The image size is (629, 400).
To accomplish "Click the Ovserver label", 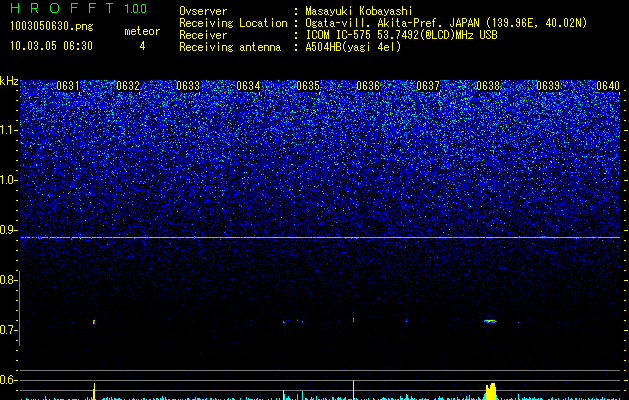I will [203, 11].
